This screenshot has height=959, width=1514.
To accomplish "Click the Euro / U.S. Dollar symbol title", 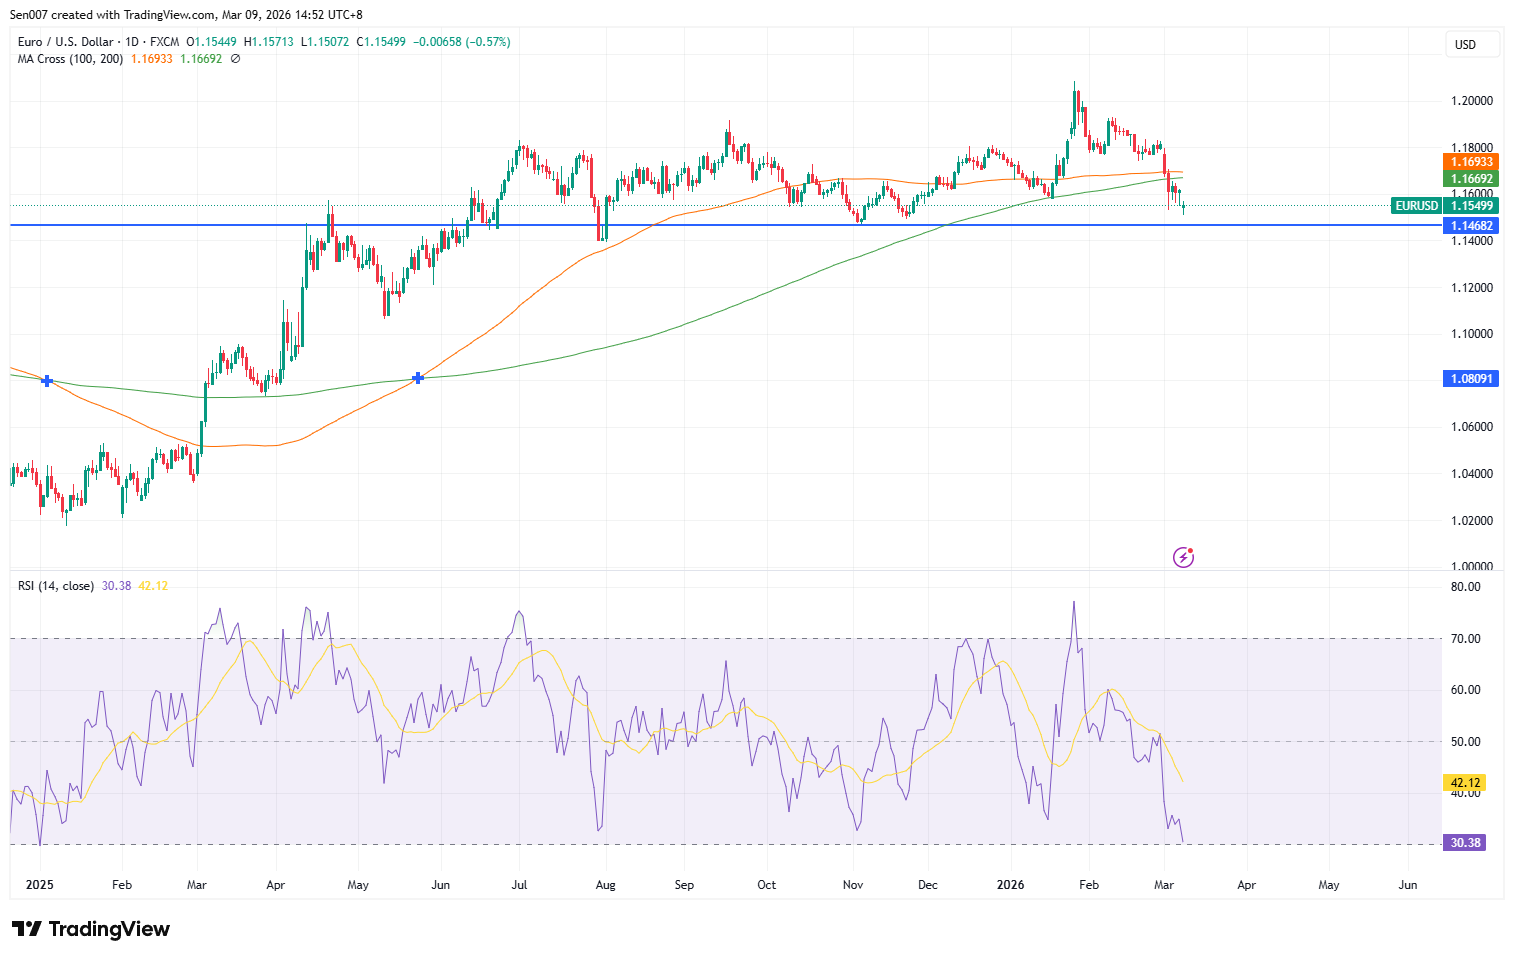I will (x=65, y=42).
